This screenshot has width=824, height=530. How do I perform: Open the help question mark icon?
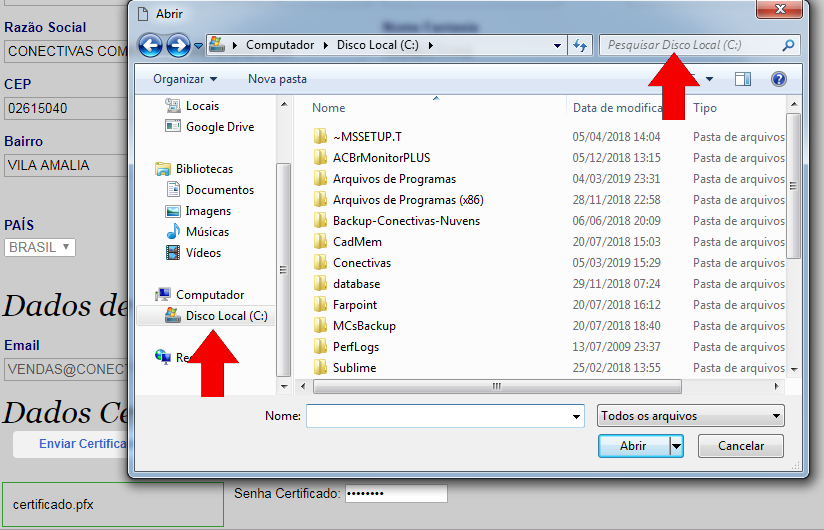coord(779,79)
